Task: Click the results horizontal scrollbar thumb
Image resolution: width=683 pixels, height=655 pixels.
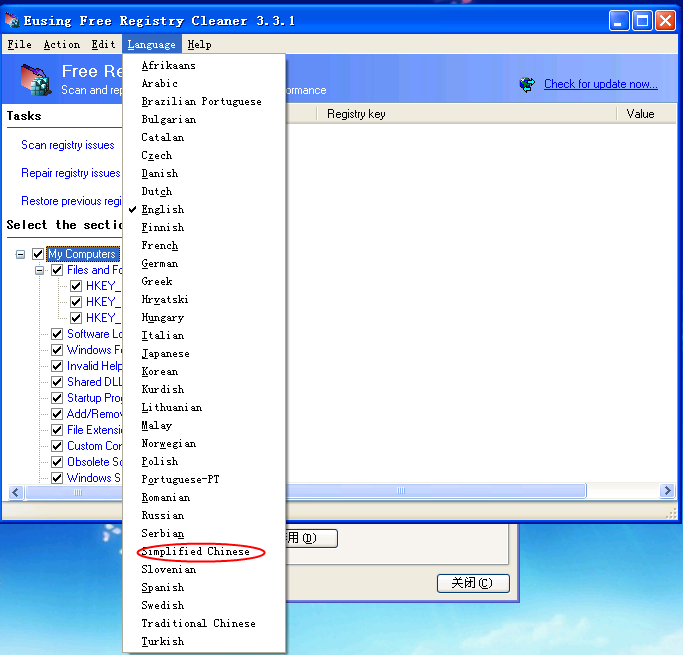Action: [436, 491]
